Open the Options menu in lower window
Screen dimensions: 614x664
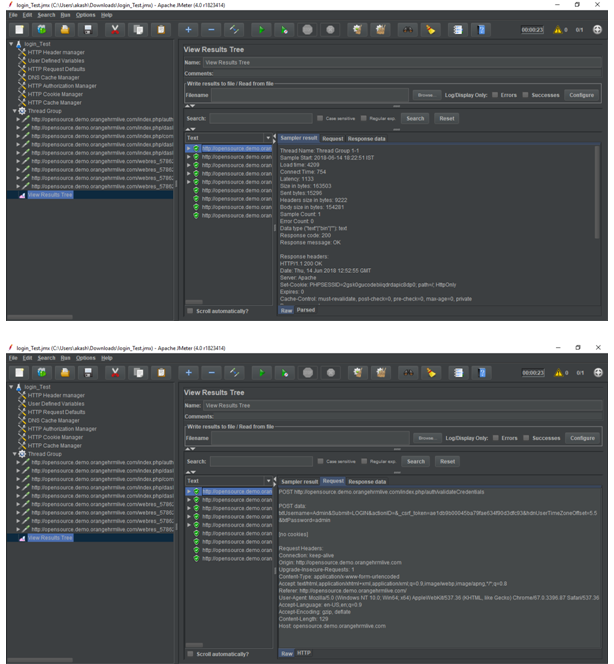tap(86, 358)
